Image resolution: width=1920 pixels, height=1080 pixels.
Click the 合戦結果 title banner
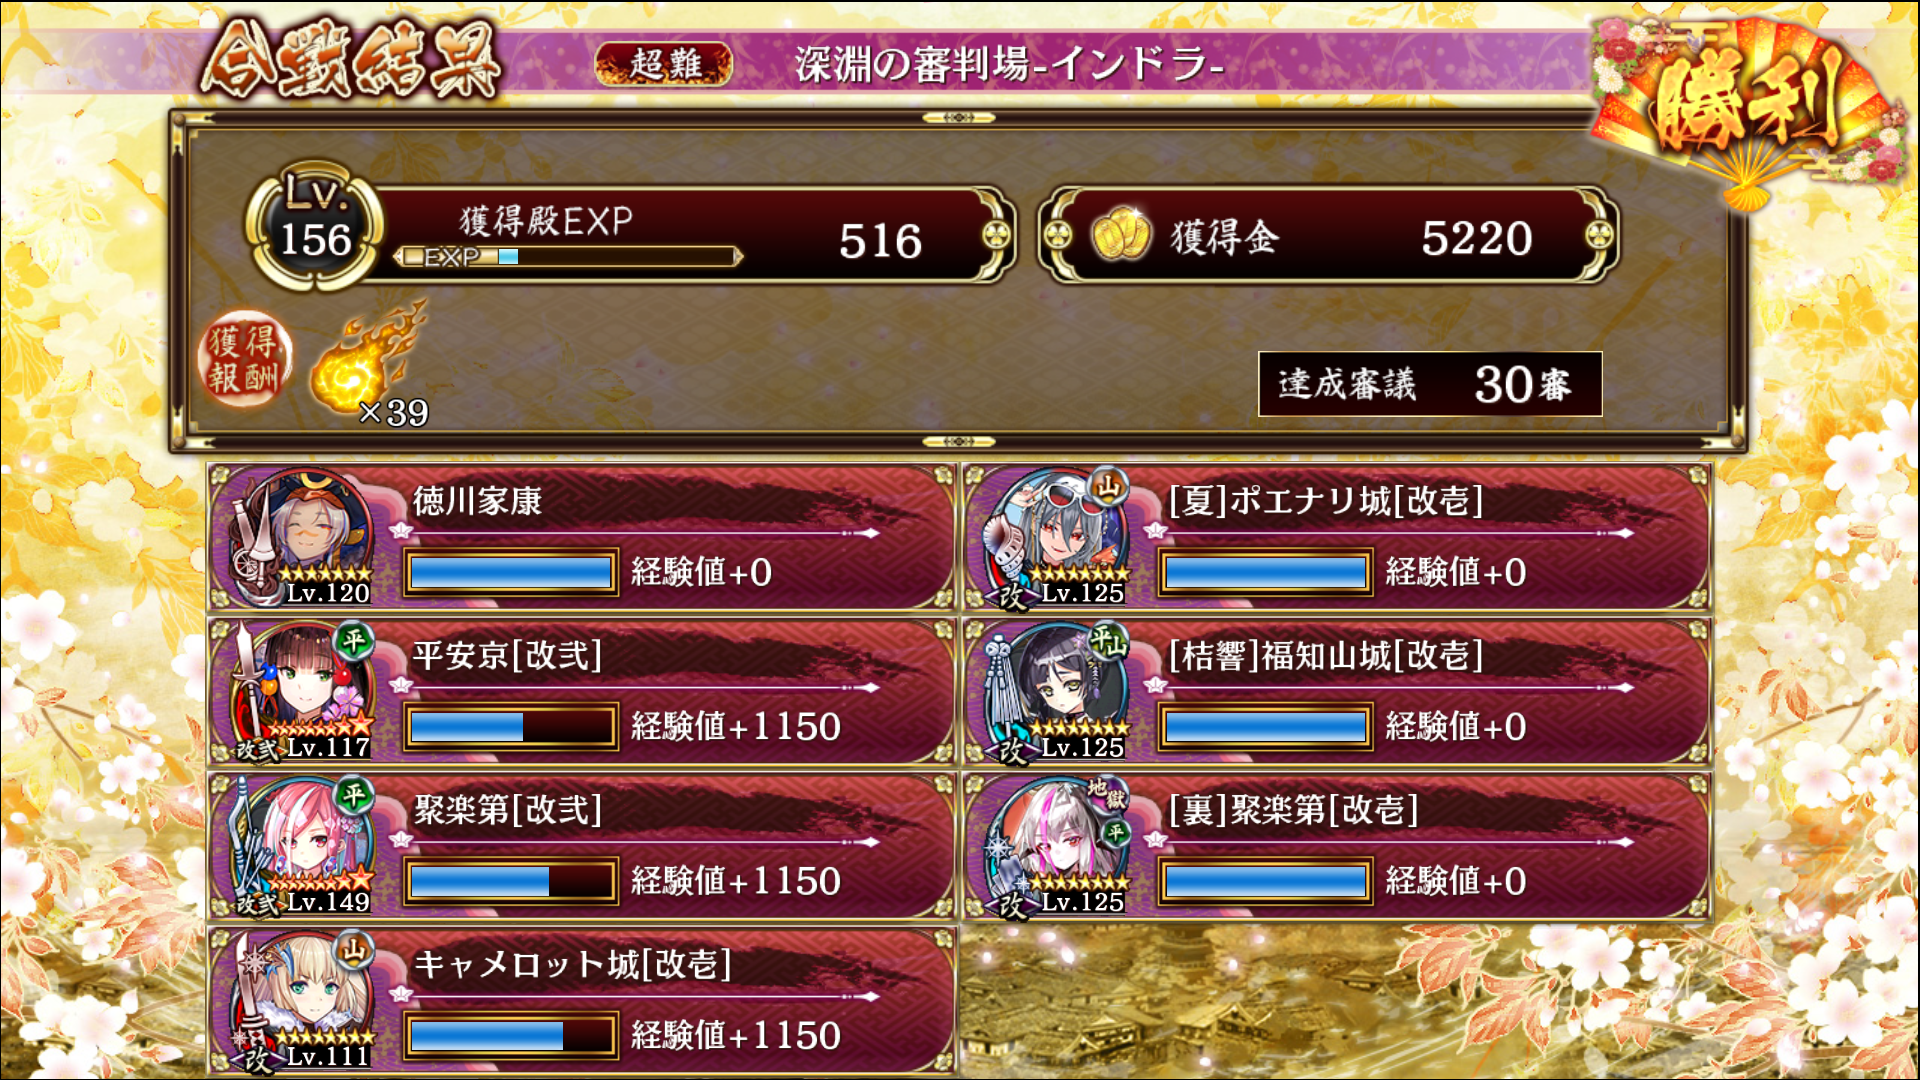(x=350, y=62)
